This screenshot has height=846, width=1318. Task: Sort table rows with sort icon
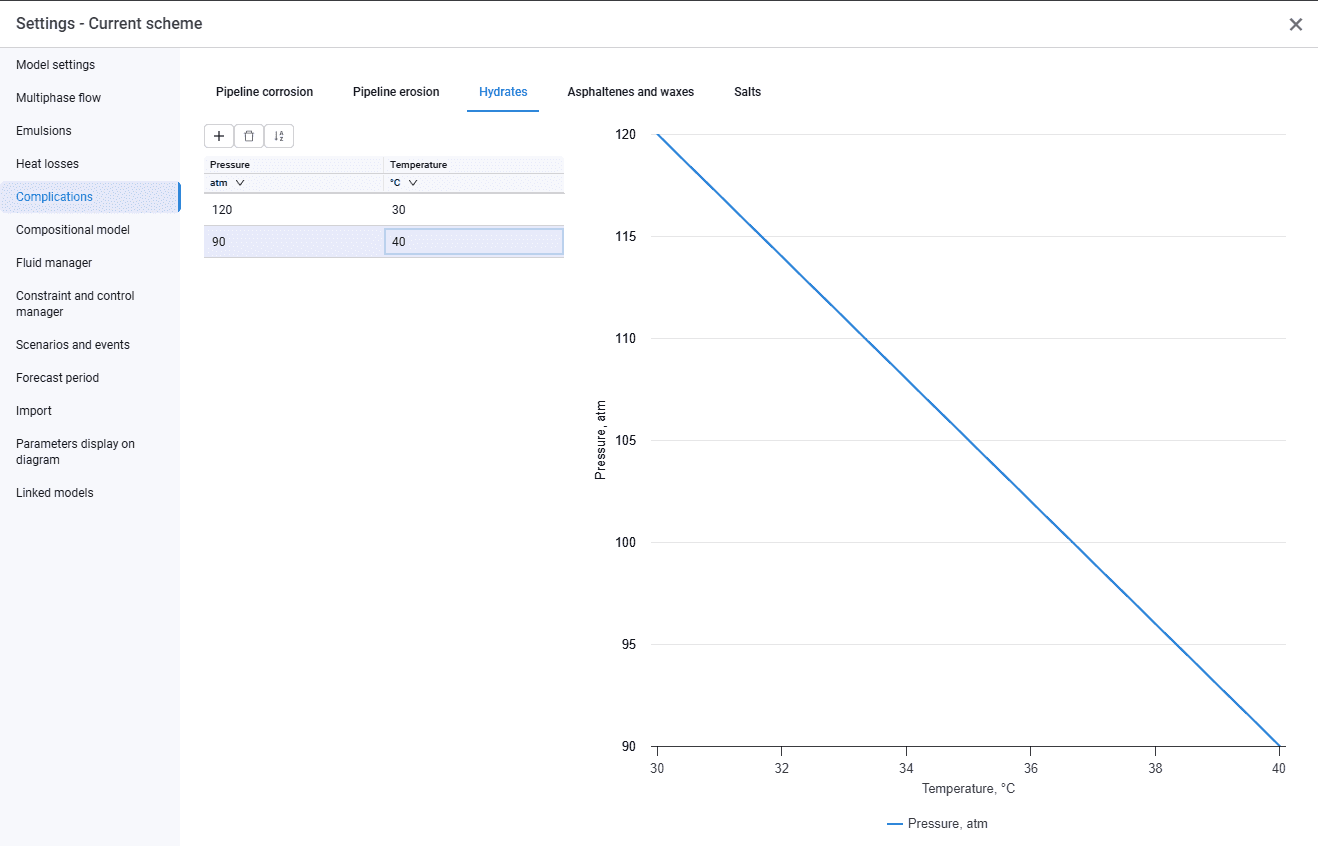pos(279,136)
